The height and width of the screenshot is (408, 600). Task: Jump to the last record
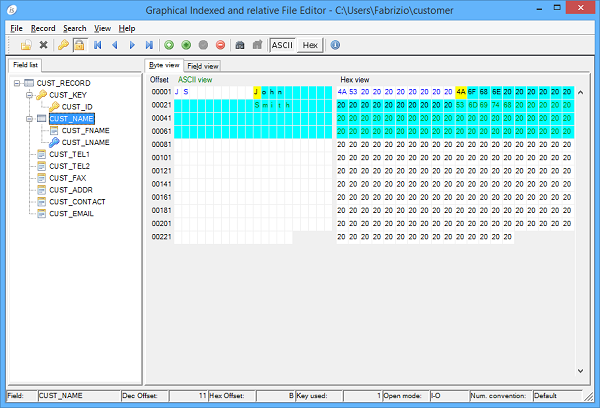pyautogui.click(x=149, y=45)
